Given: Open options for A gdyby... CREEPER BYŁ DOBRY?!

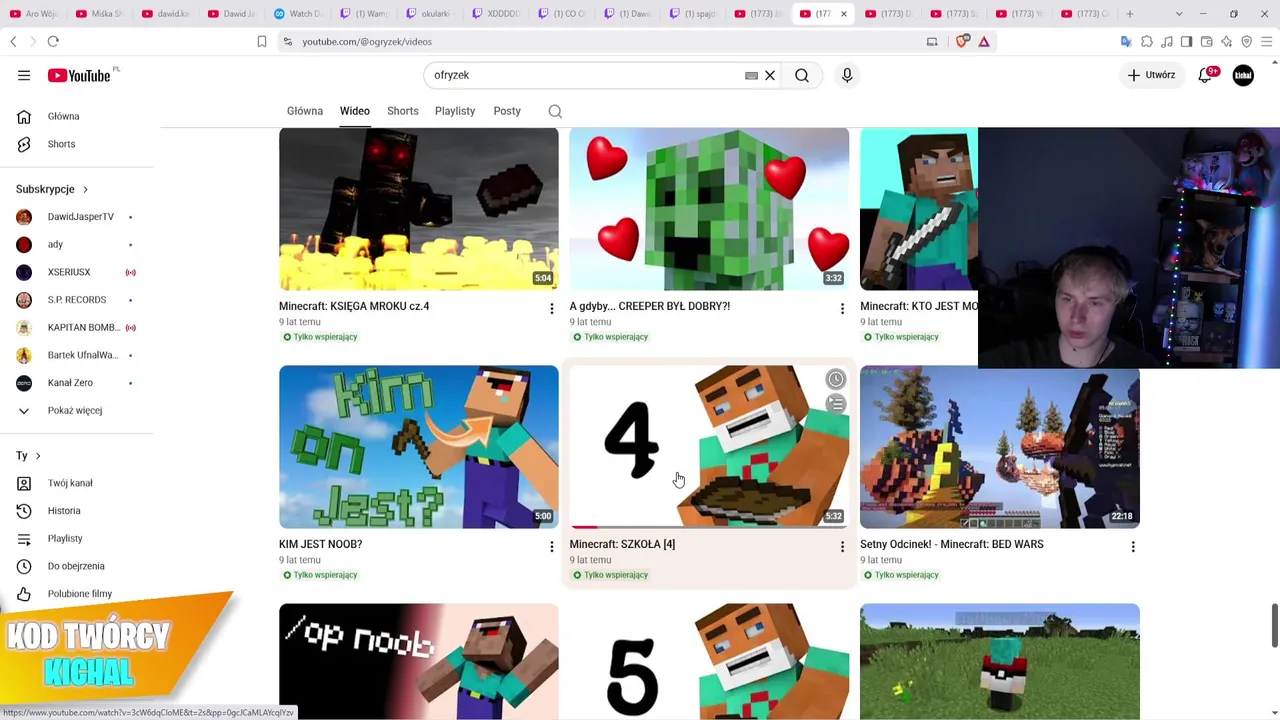Looking at the screenshot, I should click(x=842, y=309).
